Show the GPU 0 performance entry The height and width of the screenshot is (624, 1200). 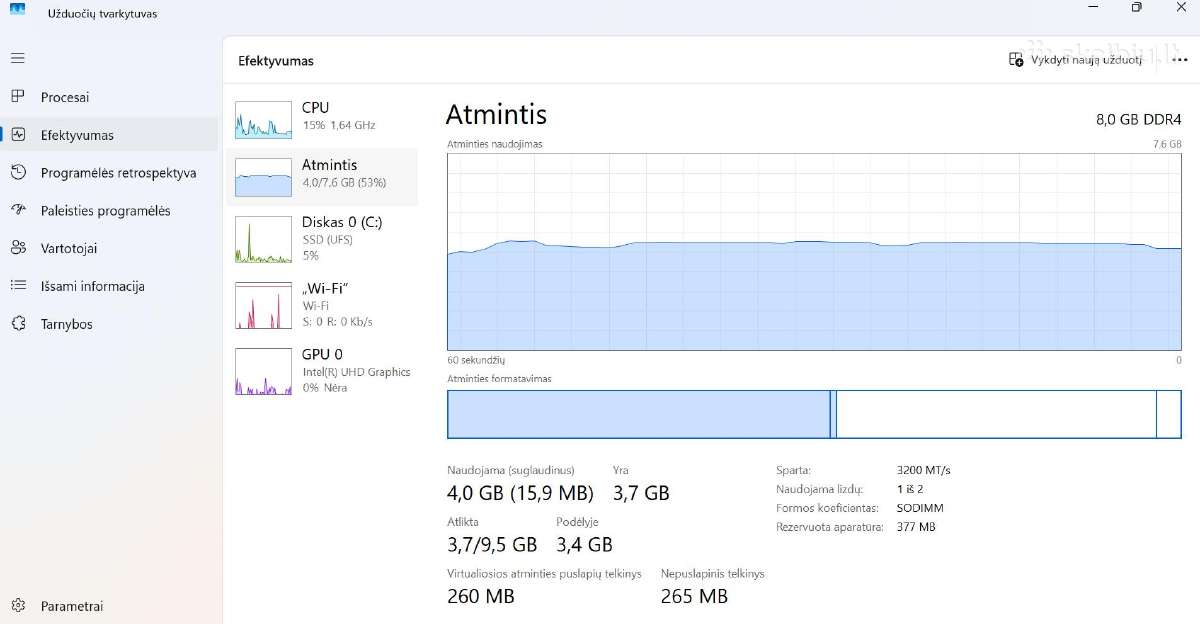[x=322, y=371]
